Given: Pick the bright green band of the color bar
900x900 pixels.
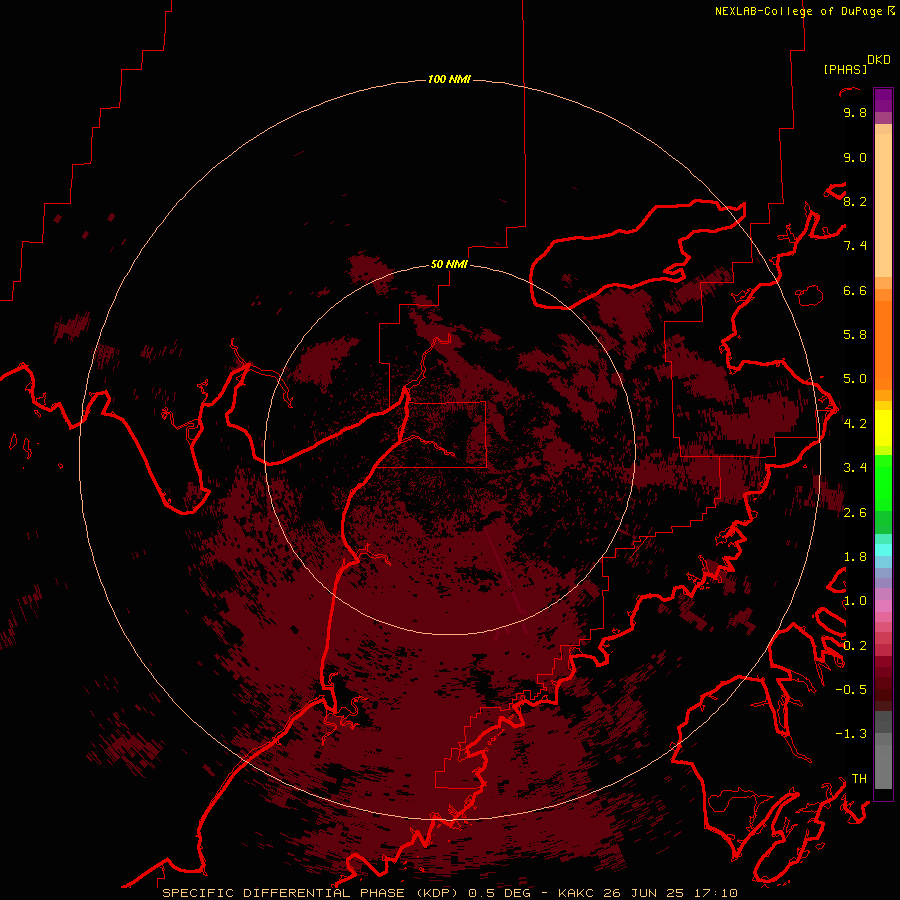Looking at the screenshot, I should 883,483.
